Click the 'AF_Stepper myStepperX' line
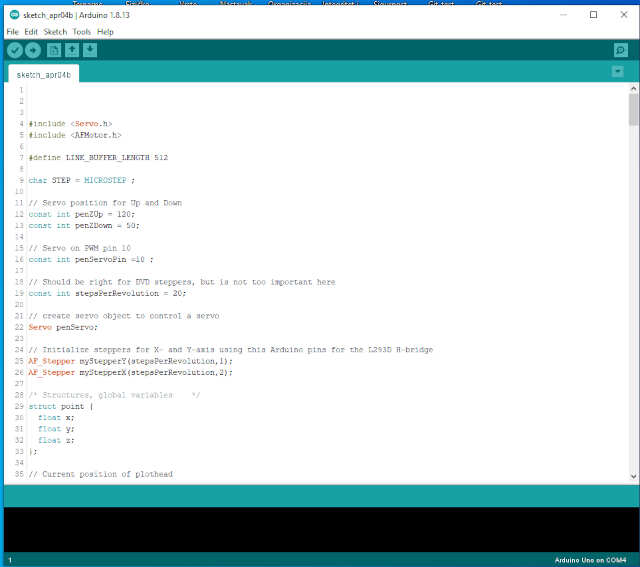Viewport: 640px width, 567px height. pos(130,373)
